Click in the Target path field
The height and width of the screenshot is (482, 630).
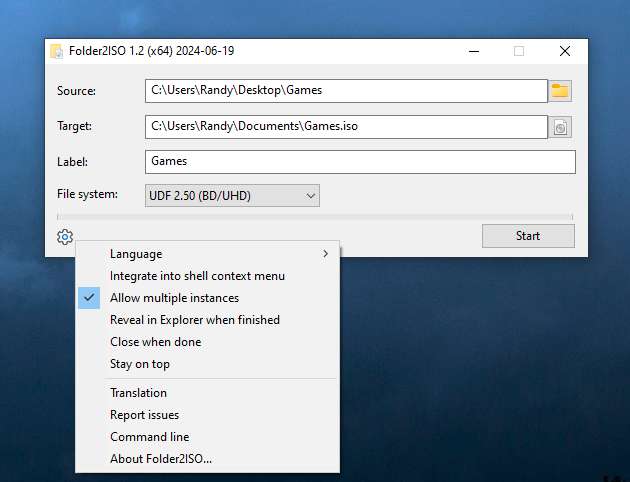(x=346, y=127)
